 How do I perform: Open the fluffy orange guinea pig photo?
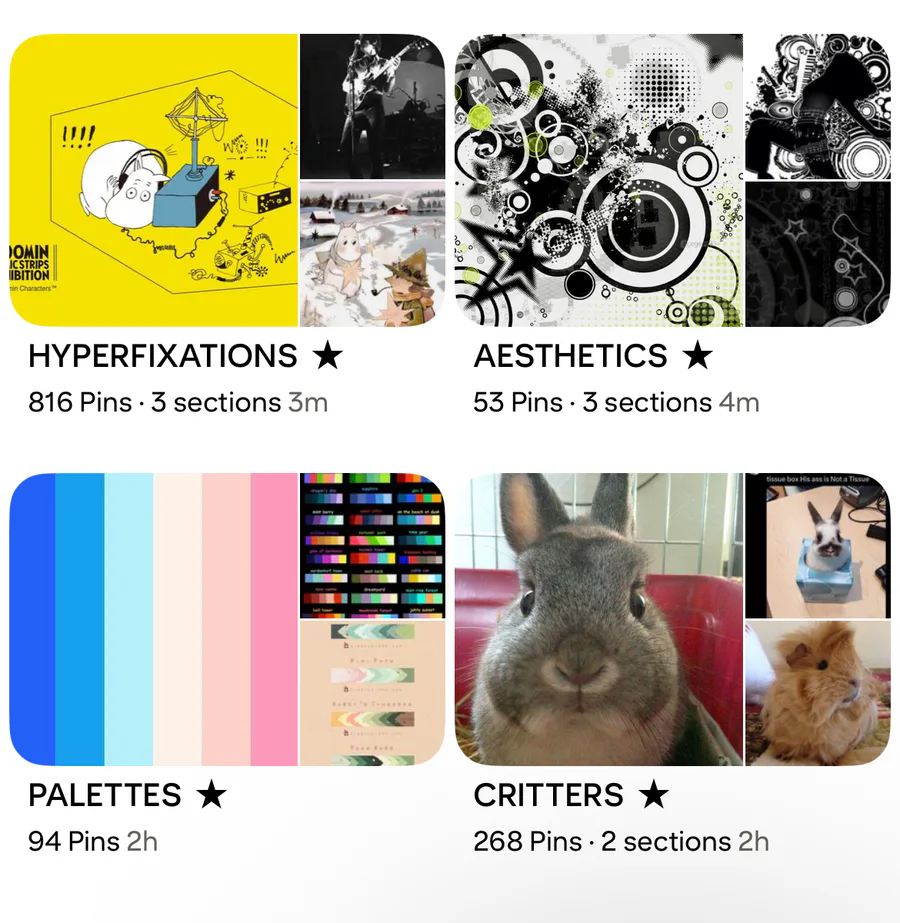[818, 693]
